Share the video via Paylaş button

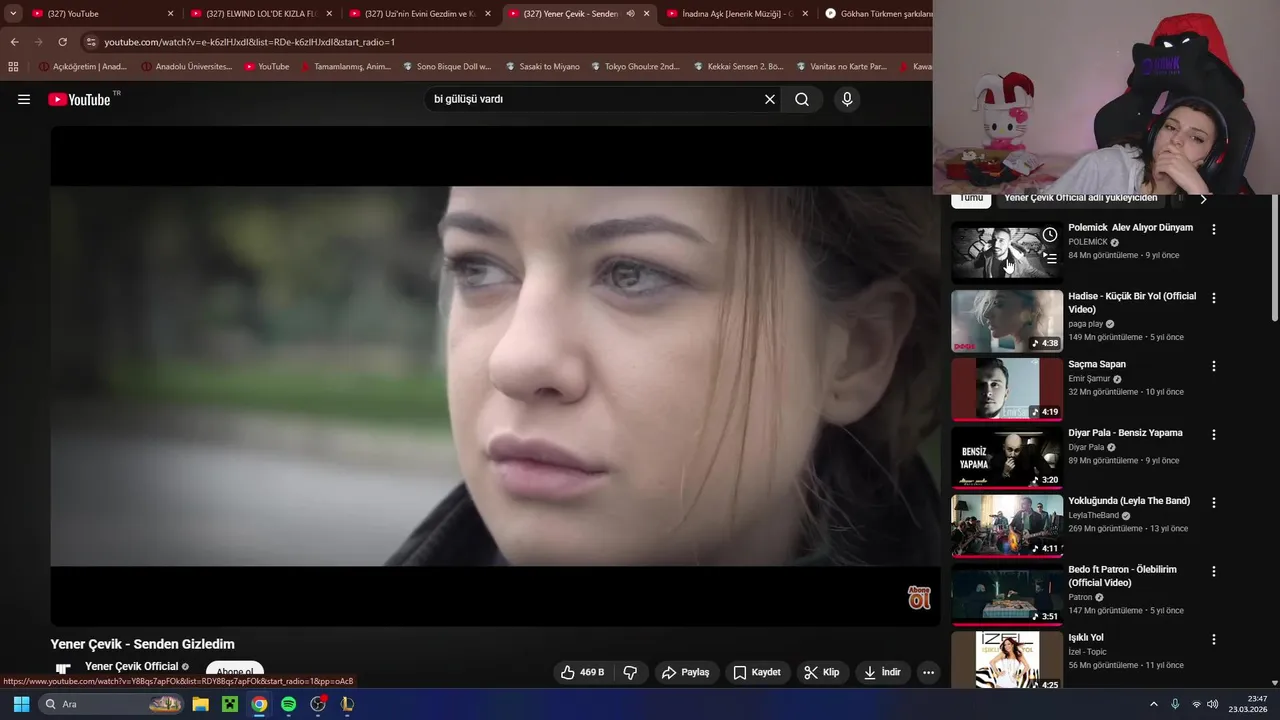point(686,672)
